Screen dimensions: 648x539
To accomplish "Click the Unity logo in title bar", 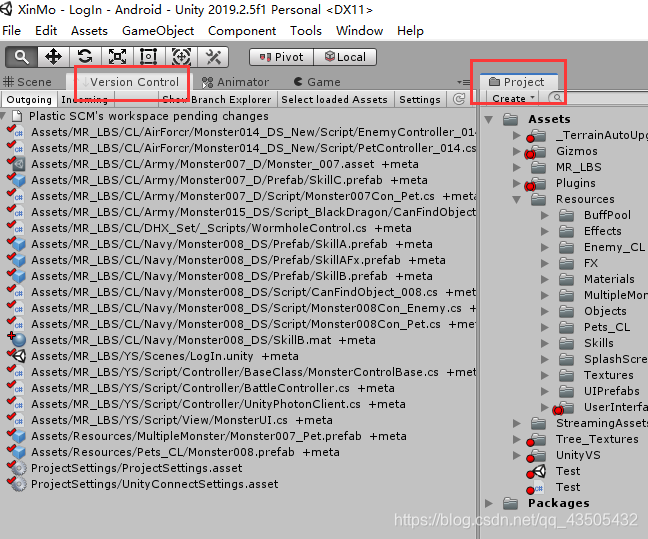I will [7, 9].
